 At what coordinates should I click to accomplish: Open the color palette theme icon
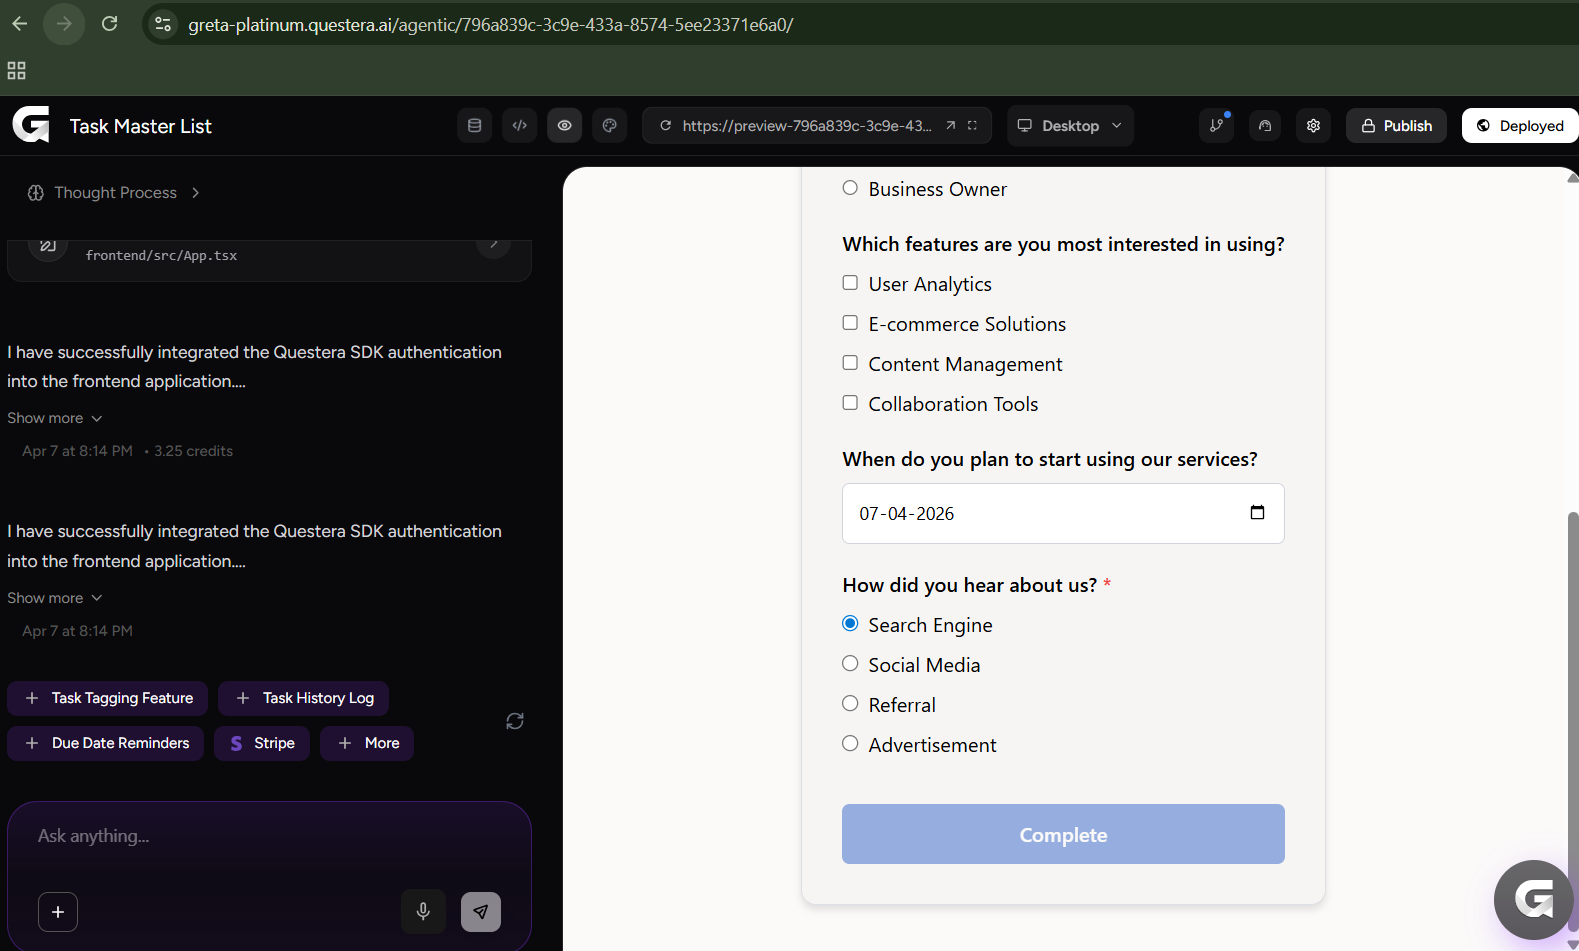click(610, 126)
